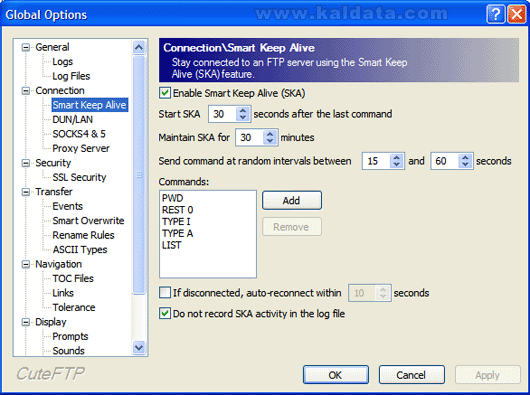Click the Start SKA seconds field

pos(222,114)
